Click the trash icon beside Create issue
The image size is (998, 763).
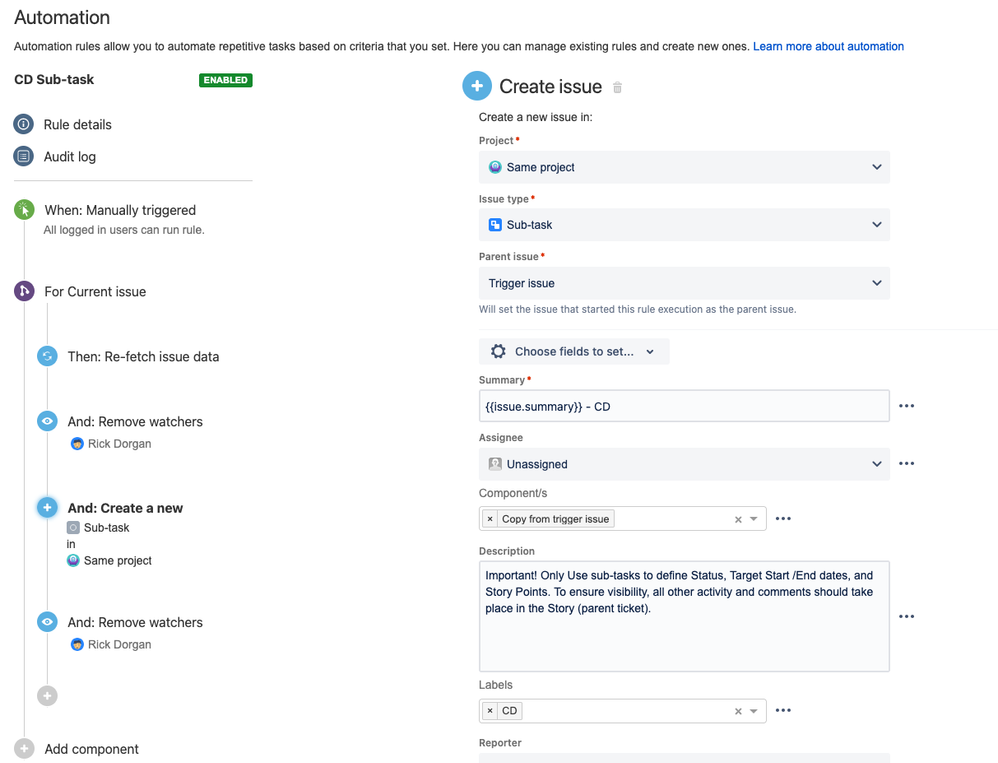[x=618, y=88]
